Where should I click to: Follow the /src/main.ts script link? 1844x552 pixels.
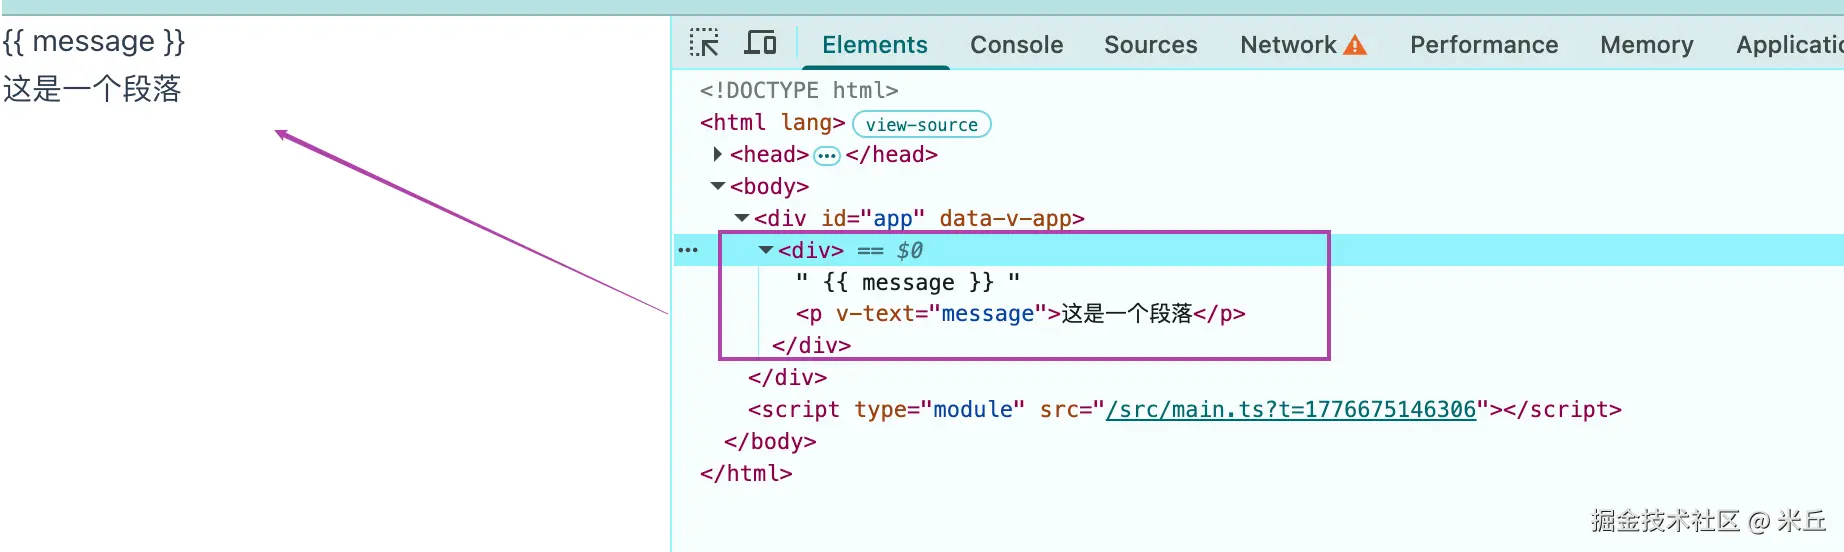pos(1291,410)
